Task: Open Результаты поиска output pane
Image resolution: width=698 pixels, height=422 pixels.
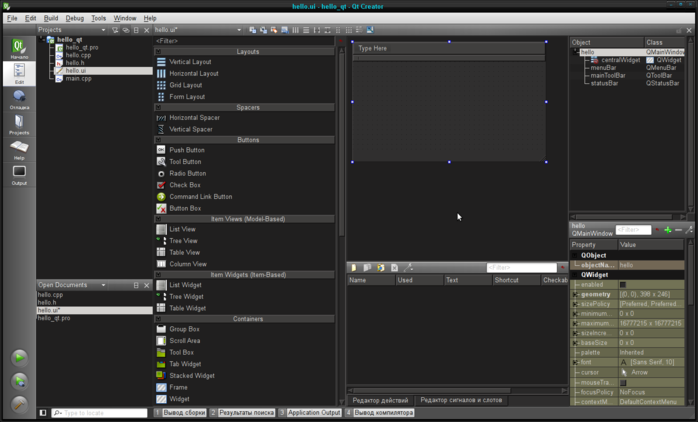Action: tap(242, 413)
